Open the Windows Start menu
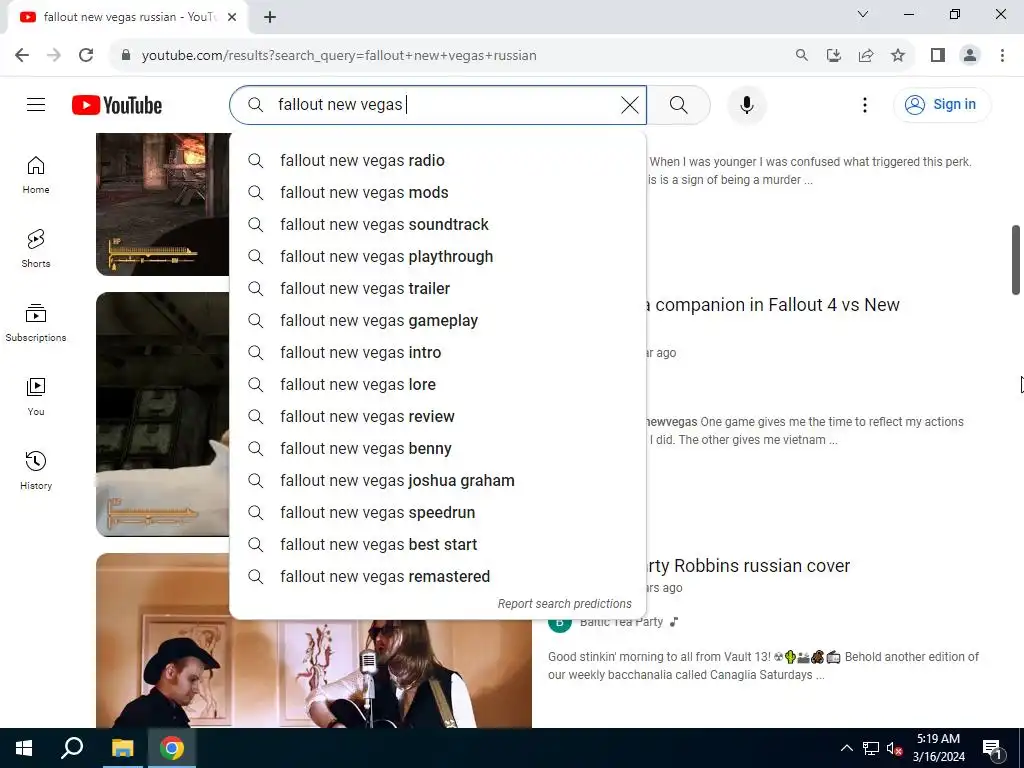Viewport: 1024px width, 768px height. [24, 748]
